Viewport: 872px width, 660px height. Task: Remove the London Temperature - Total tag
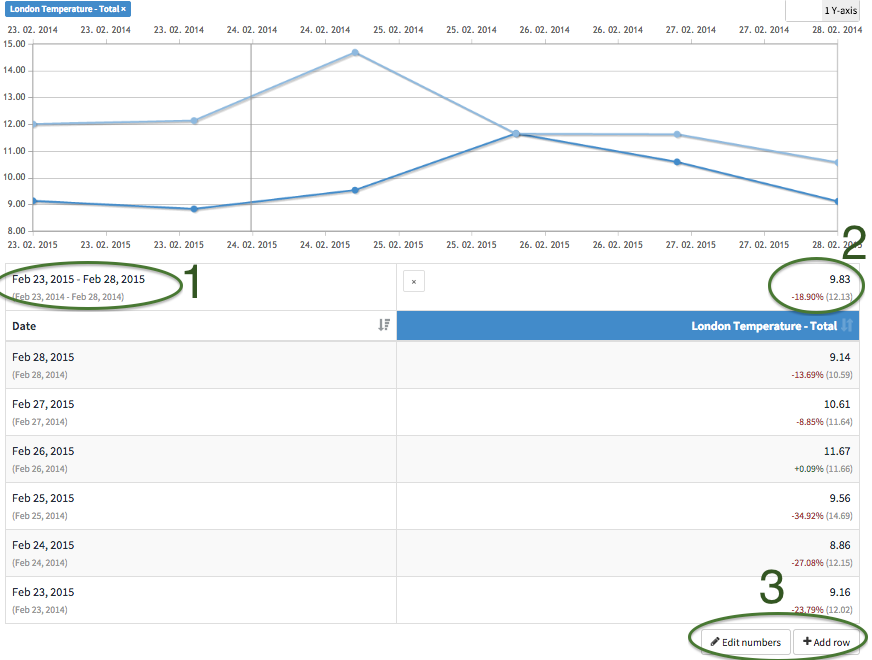tap(123, 9)
